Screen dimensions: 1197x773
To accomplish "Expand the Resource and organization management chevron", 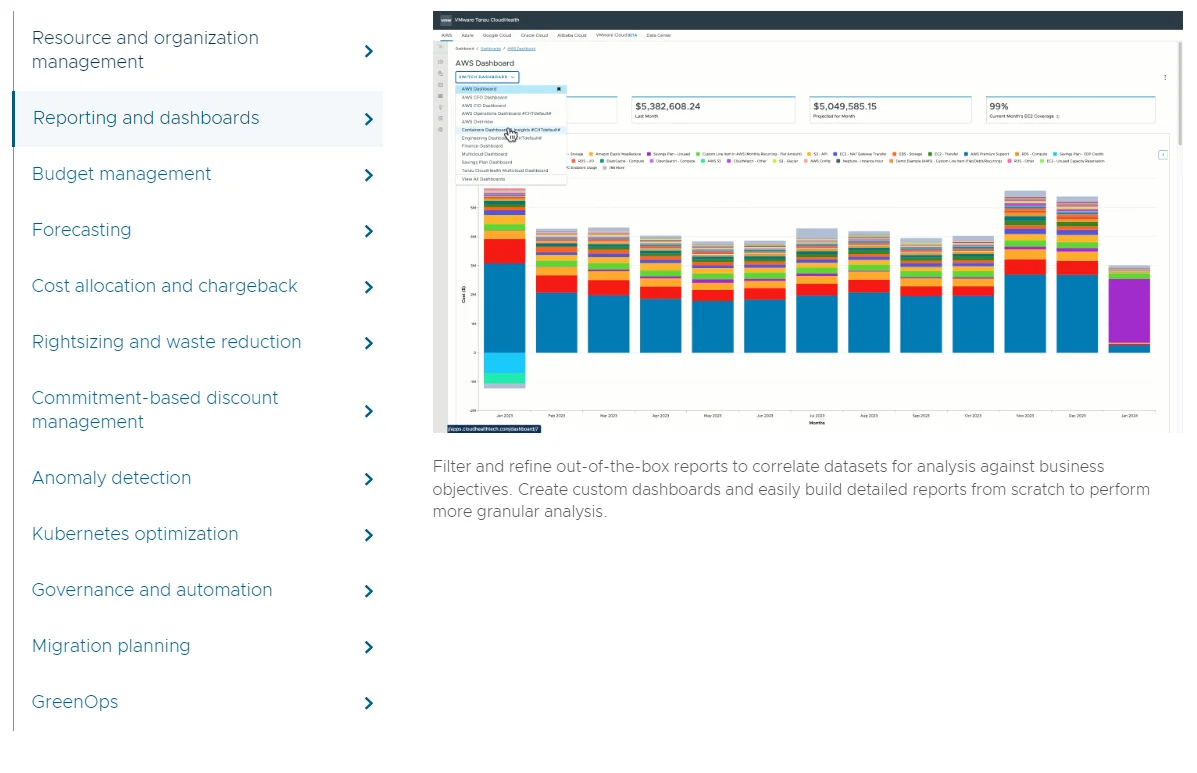I will click(369, 51).
